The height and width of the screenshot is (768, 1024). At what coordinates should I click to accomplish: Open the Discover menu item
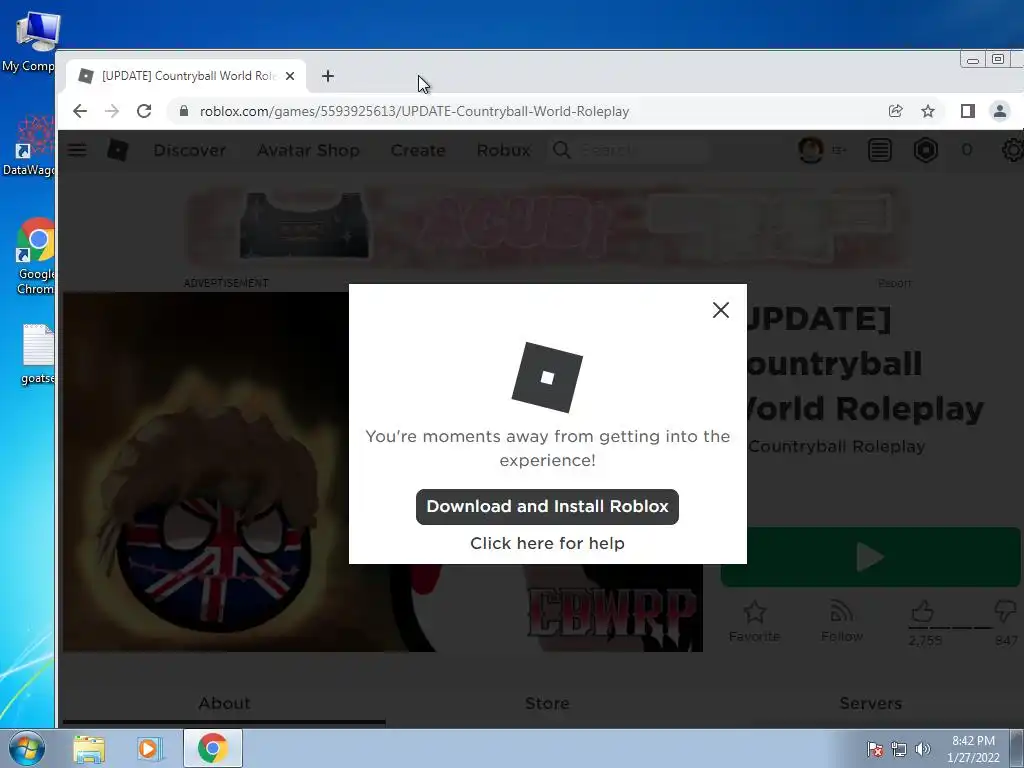[189, 150]
